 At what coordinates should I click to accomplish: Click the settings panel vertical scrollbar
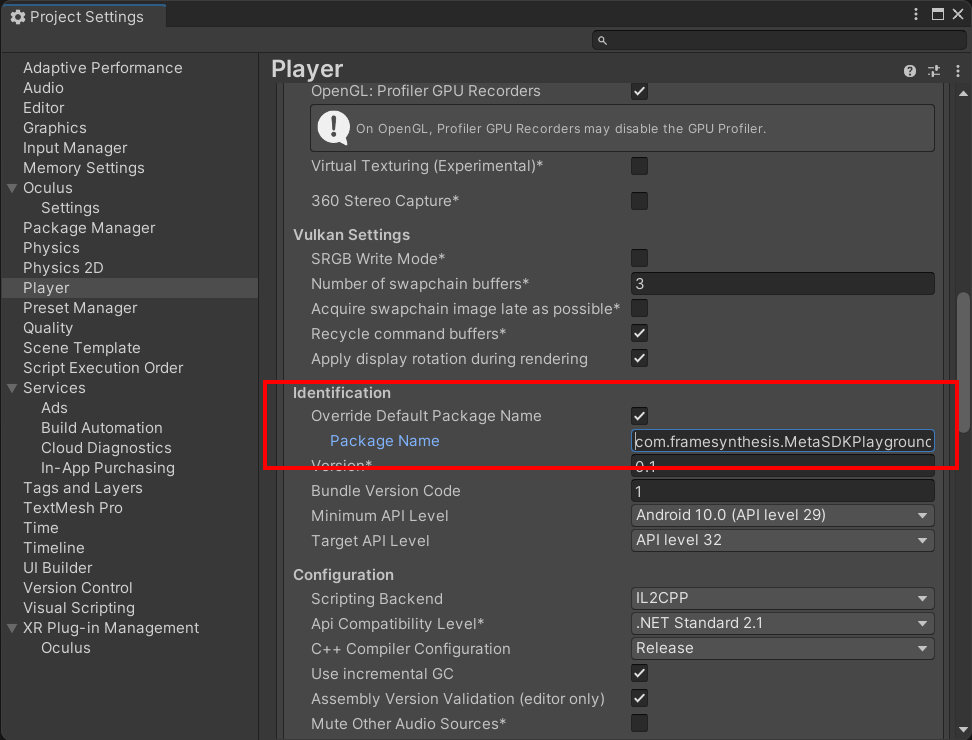962,360
